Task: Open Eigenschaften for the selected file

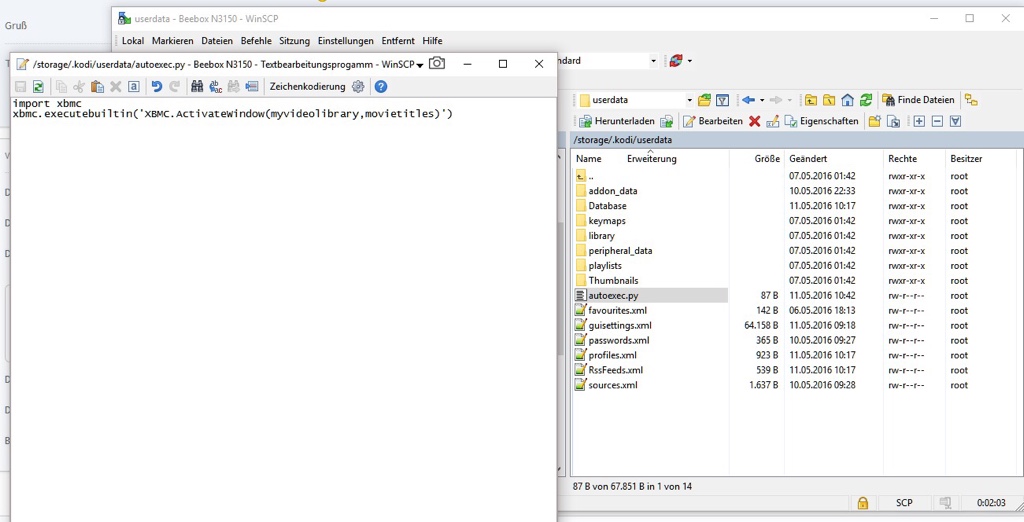Action: click(x=822, y=121)
